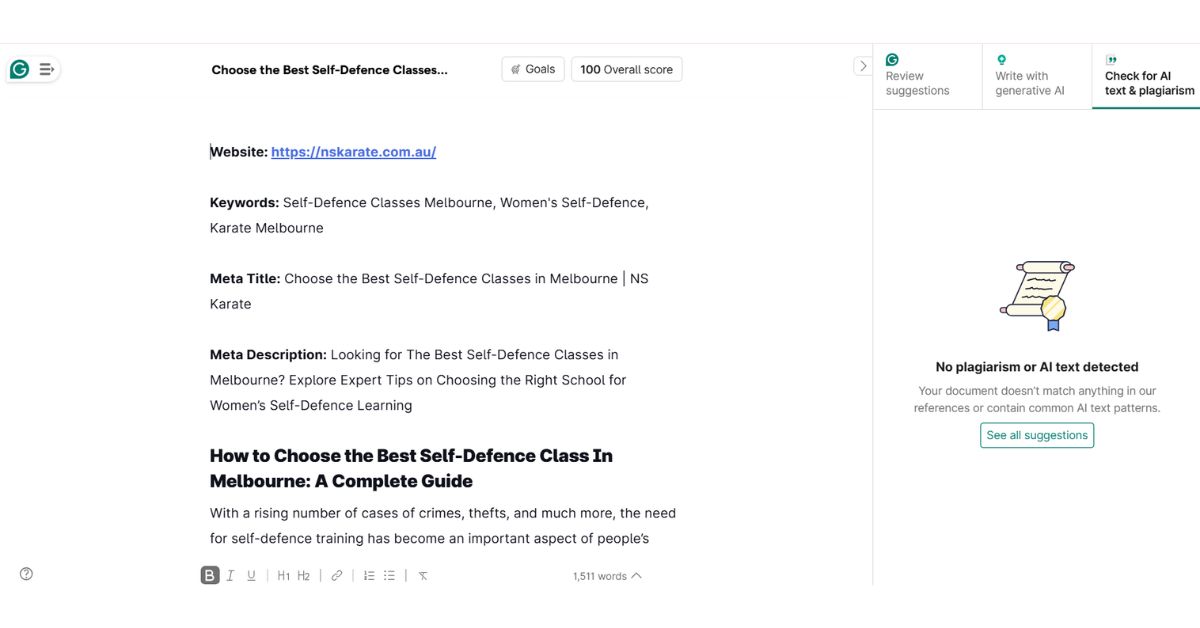Clear formatting with the Tx icon
The width and height of the screenshot is (1200, 628).
pyautogui.click(x=423, y=575)
